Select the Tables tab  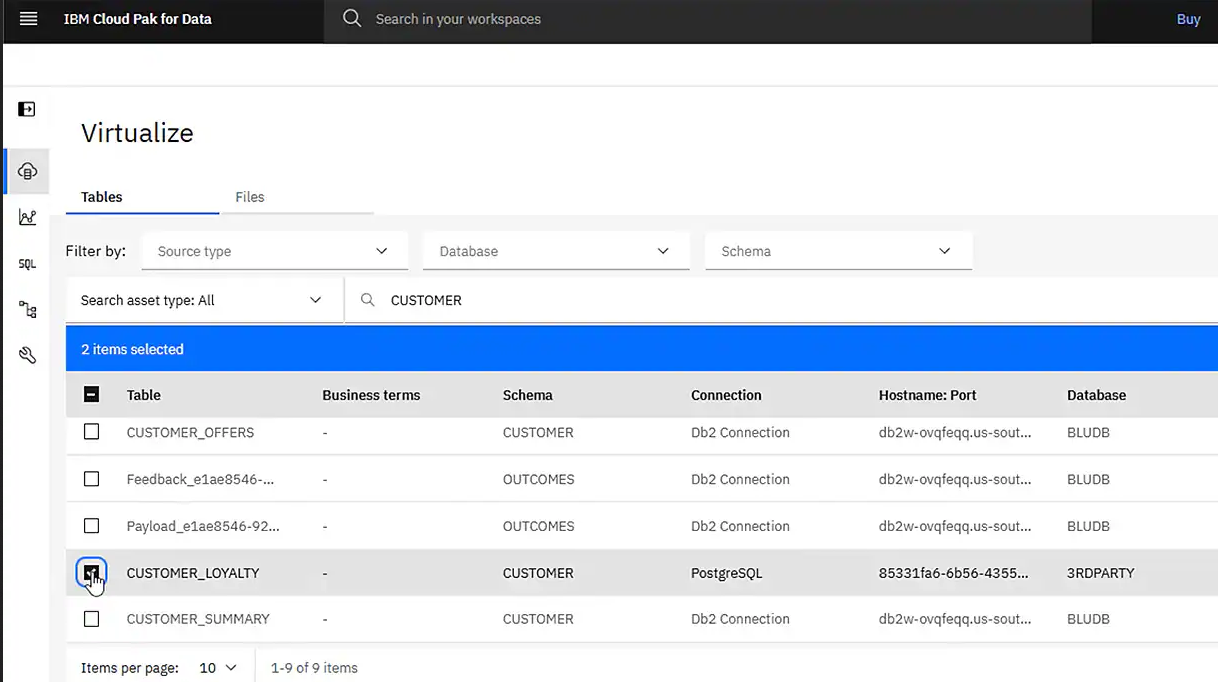point(101,197)
